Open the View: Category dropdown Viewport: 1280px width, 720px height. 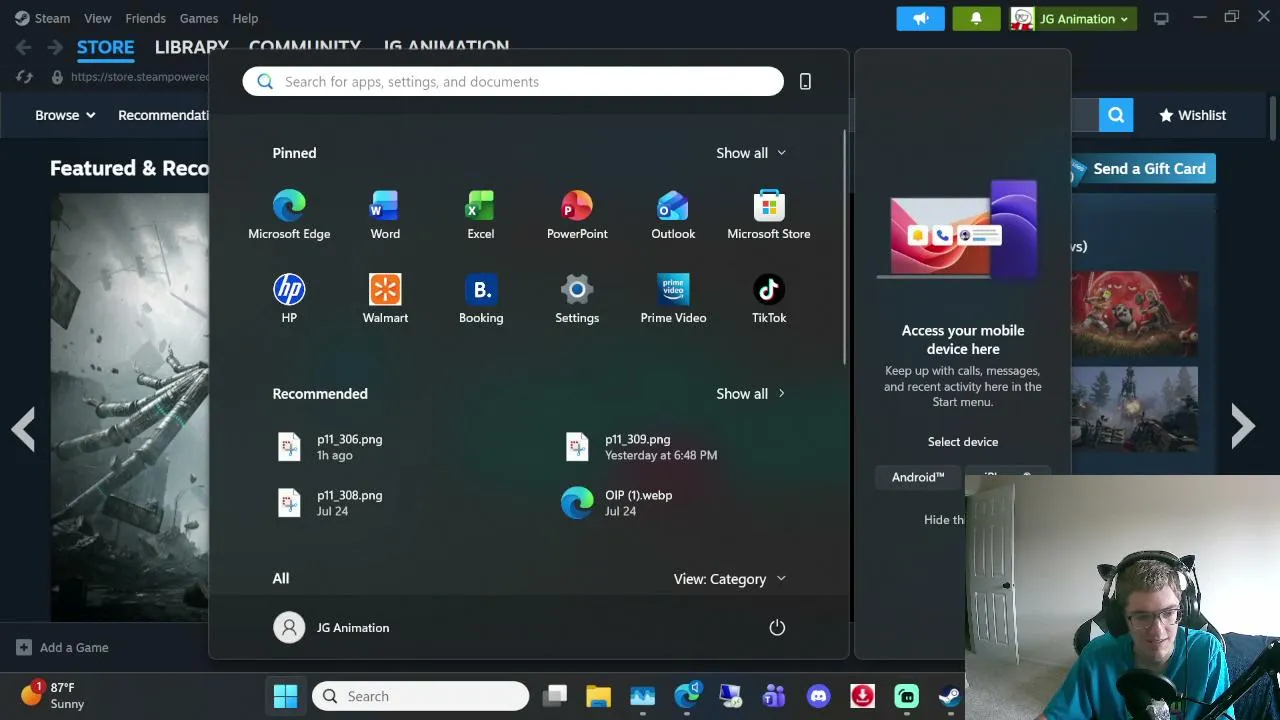coord(730,579)
